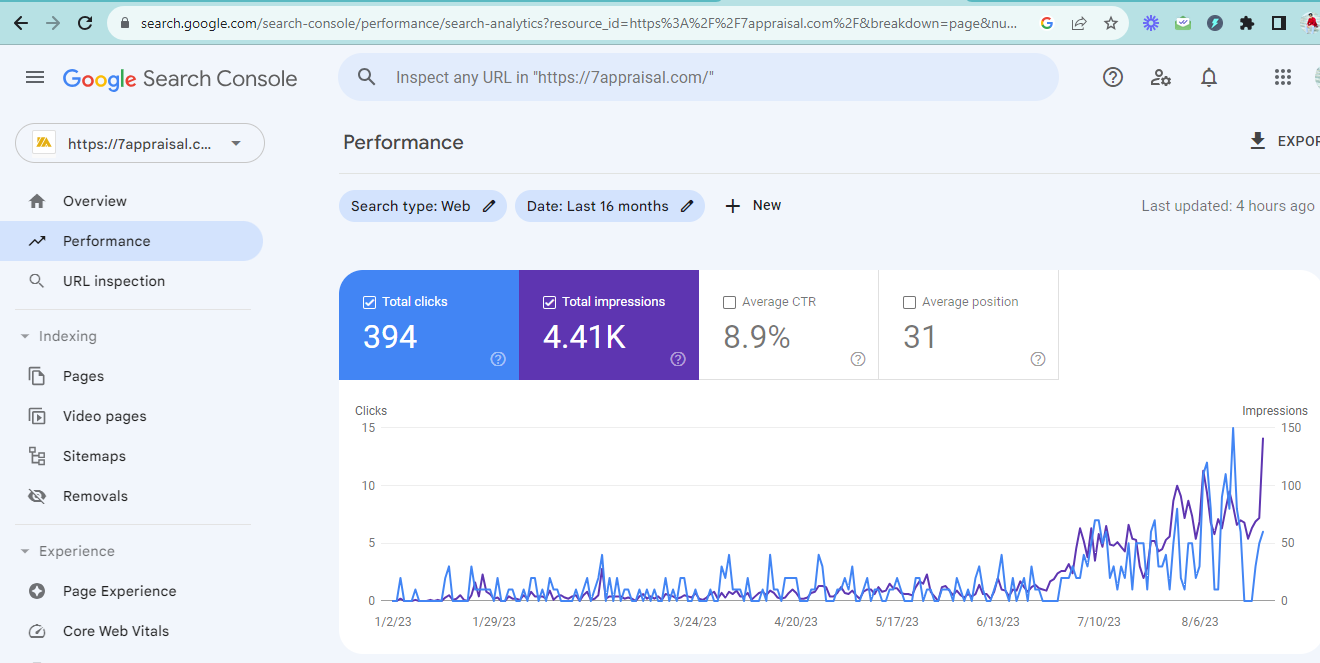Click the Export download icon
1320x663 pixels.
[1258, 141]
